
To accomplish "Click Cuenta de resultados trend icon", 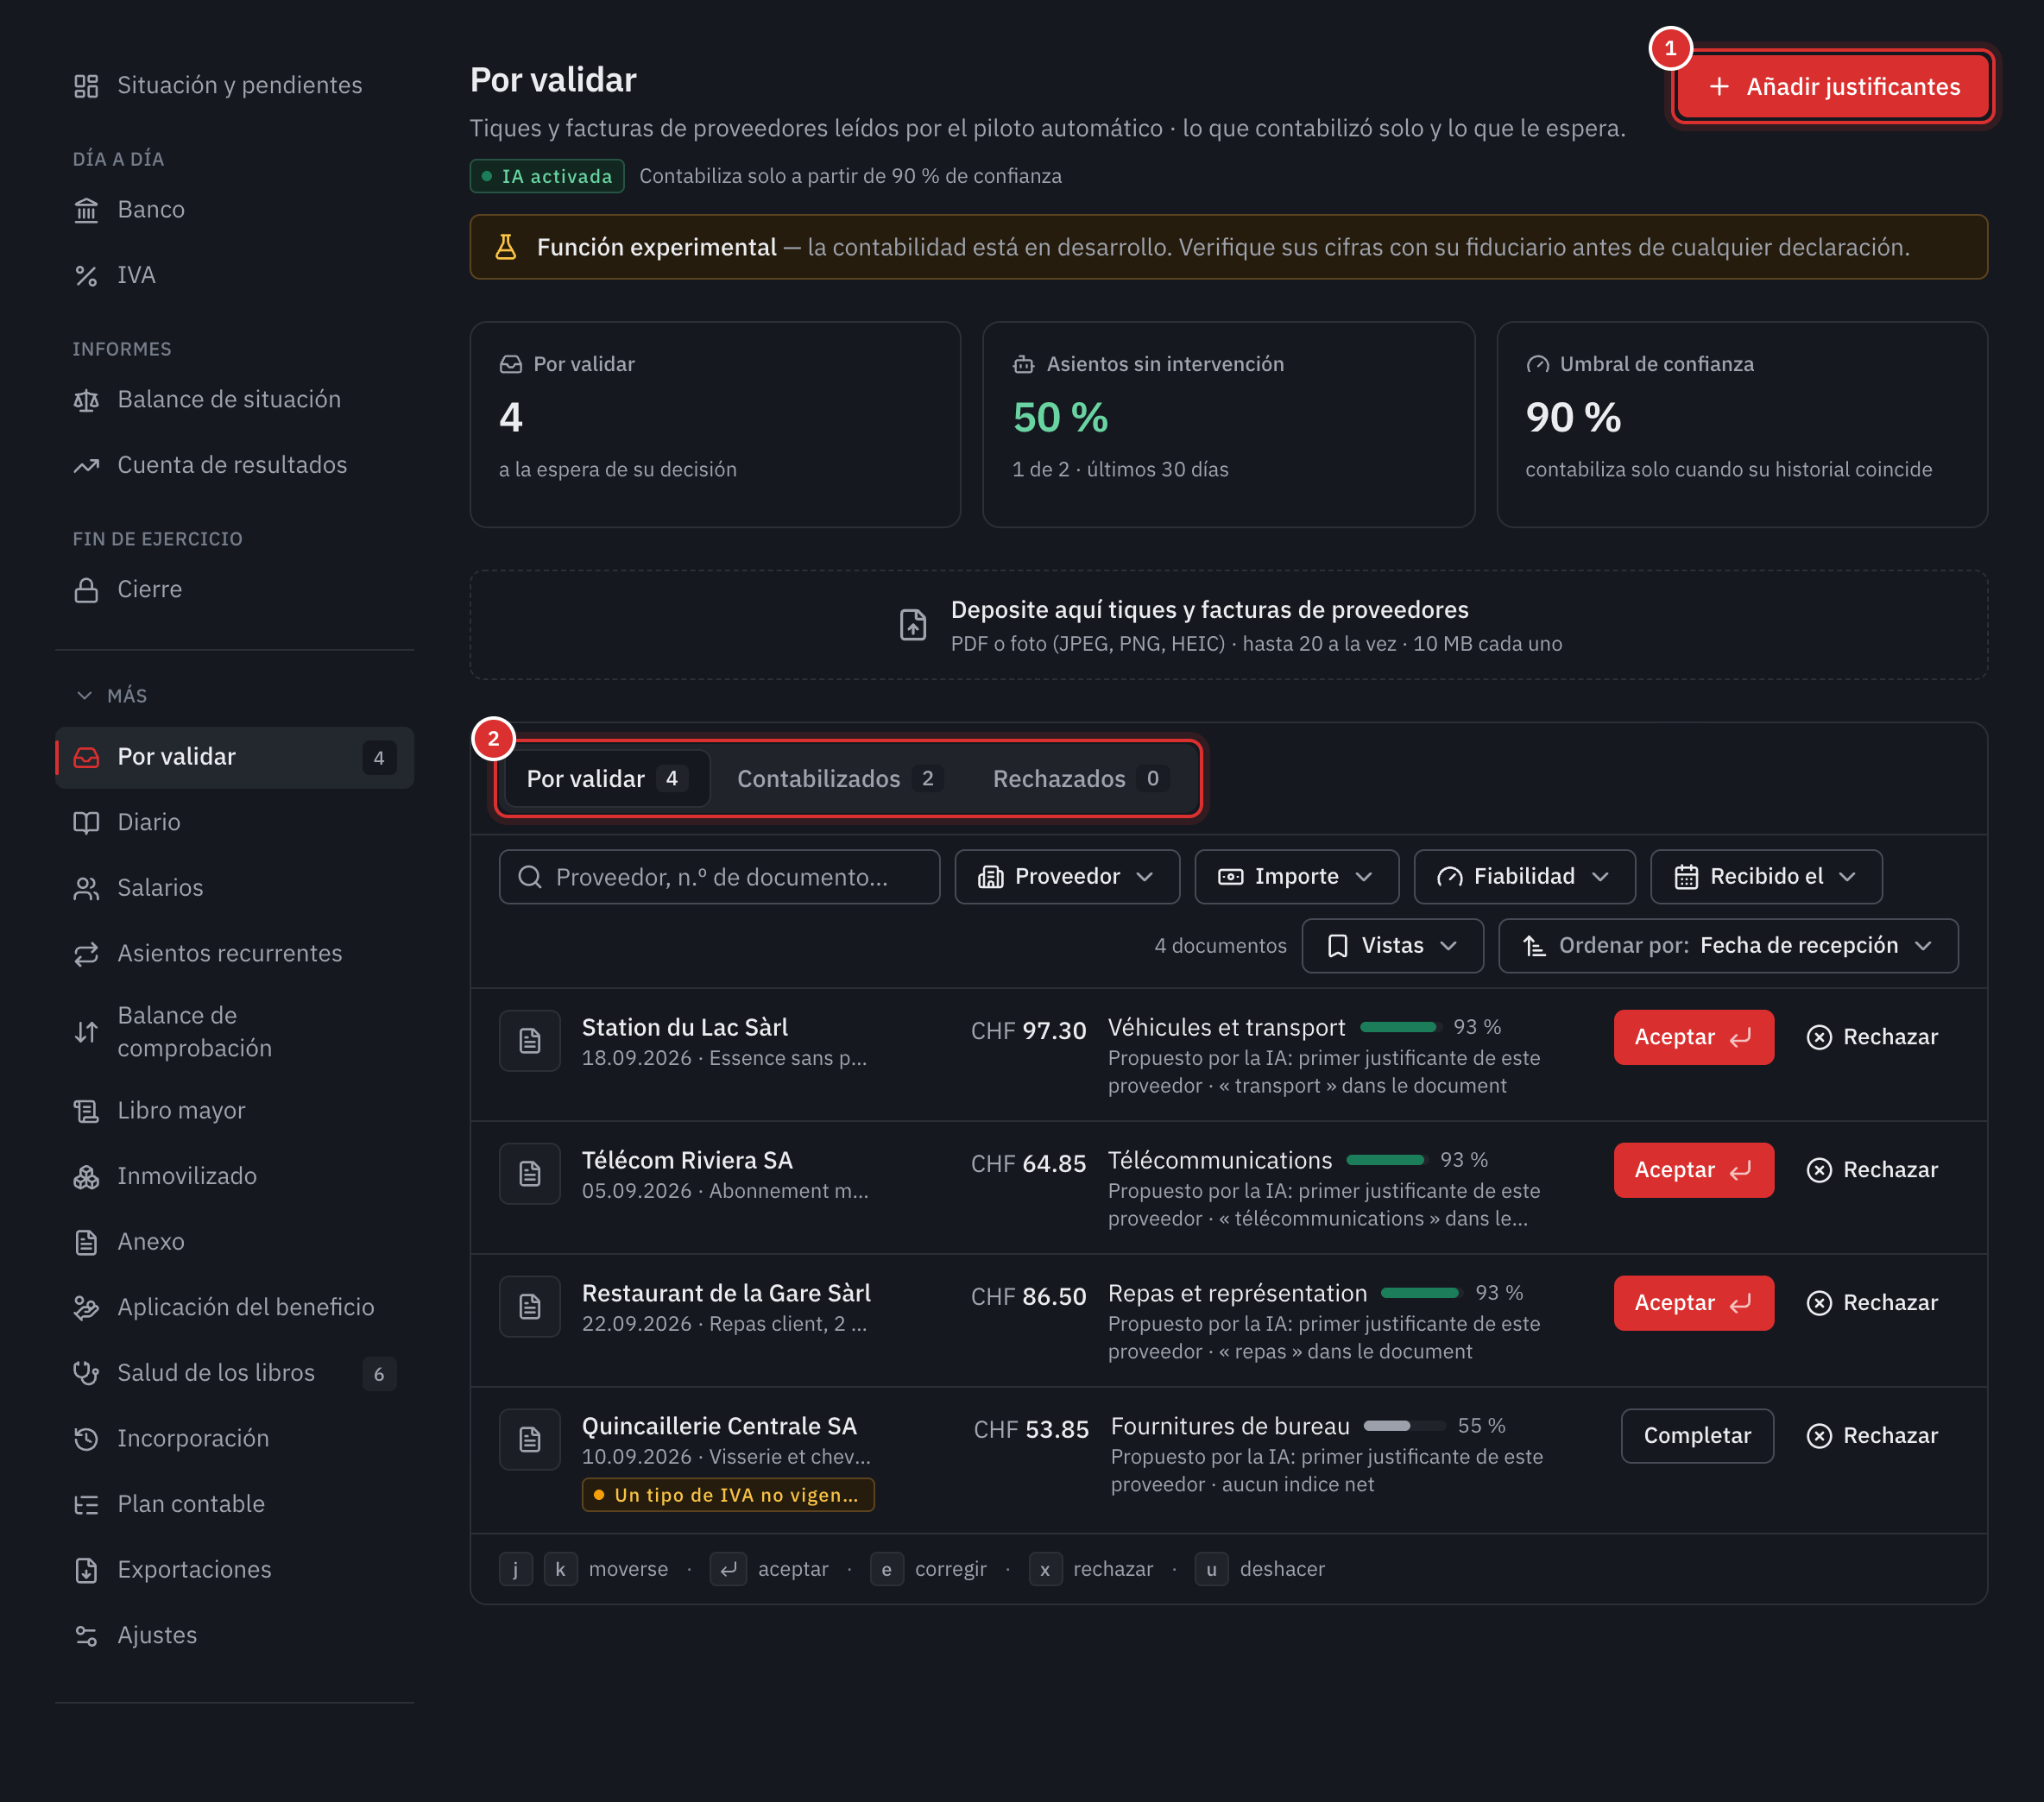I will coord(86,466).
